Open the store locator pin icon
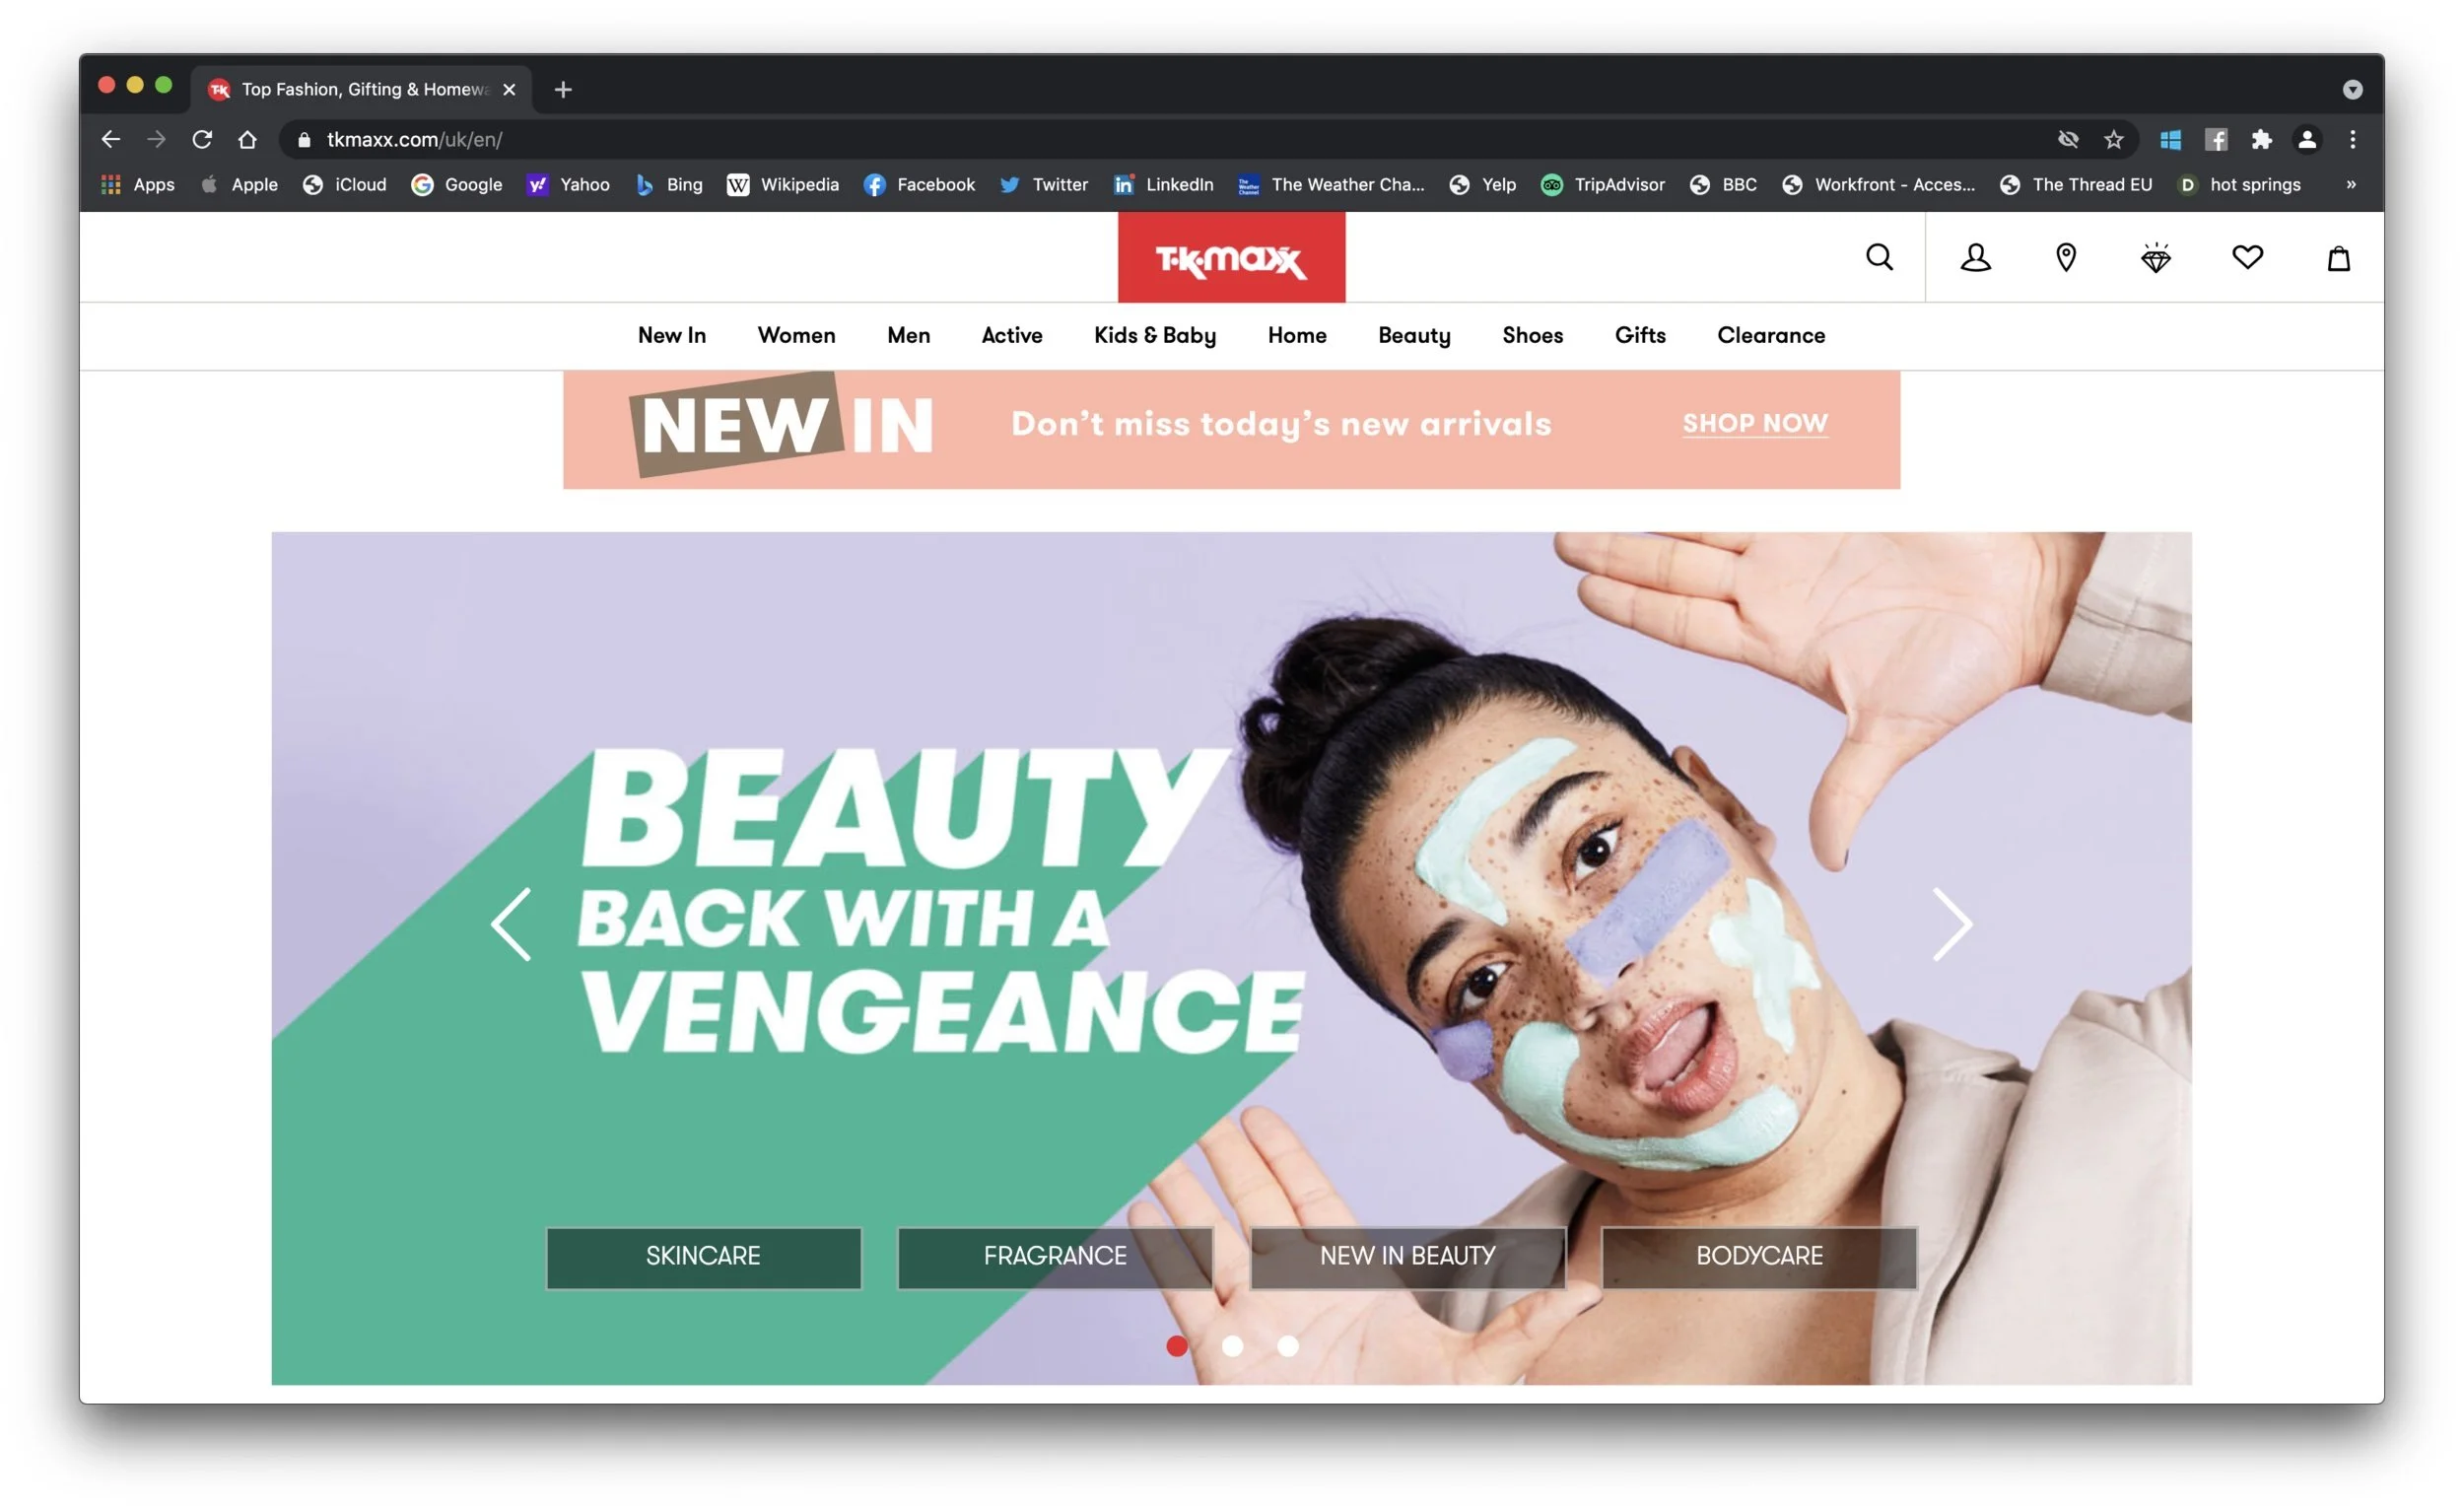Image resolution: width=2464 pixels, height=1509 pixels. click(x=2065, y=258)
